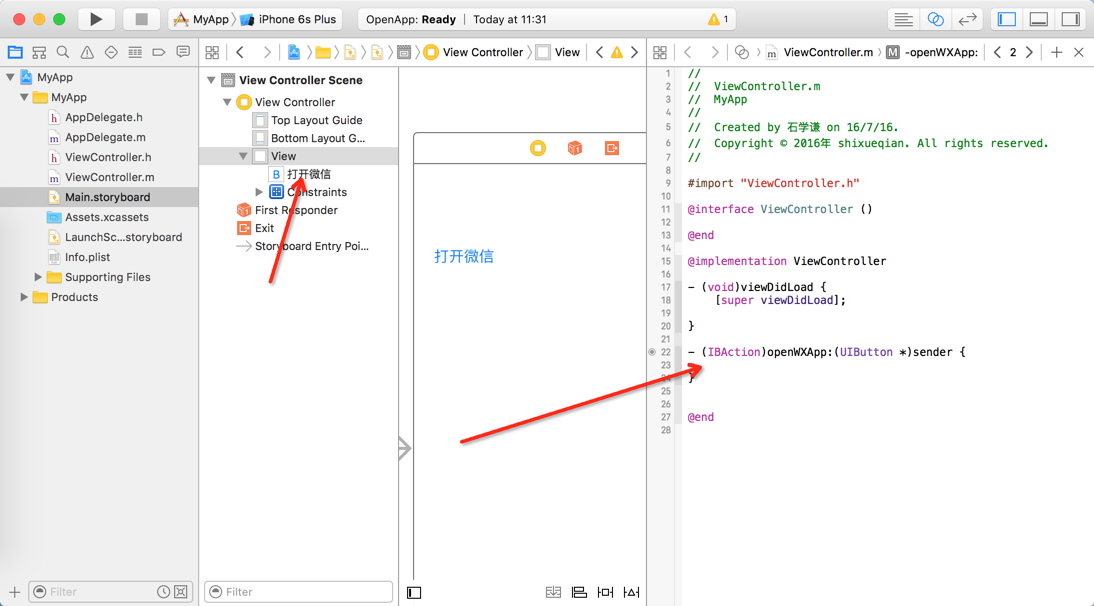The image size is (1094, 606).
Task: Select Exit icon in scene dock
Action: 612,148
